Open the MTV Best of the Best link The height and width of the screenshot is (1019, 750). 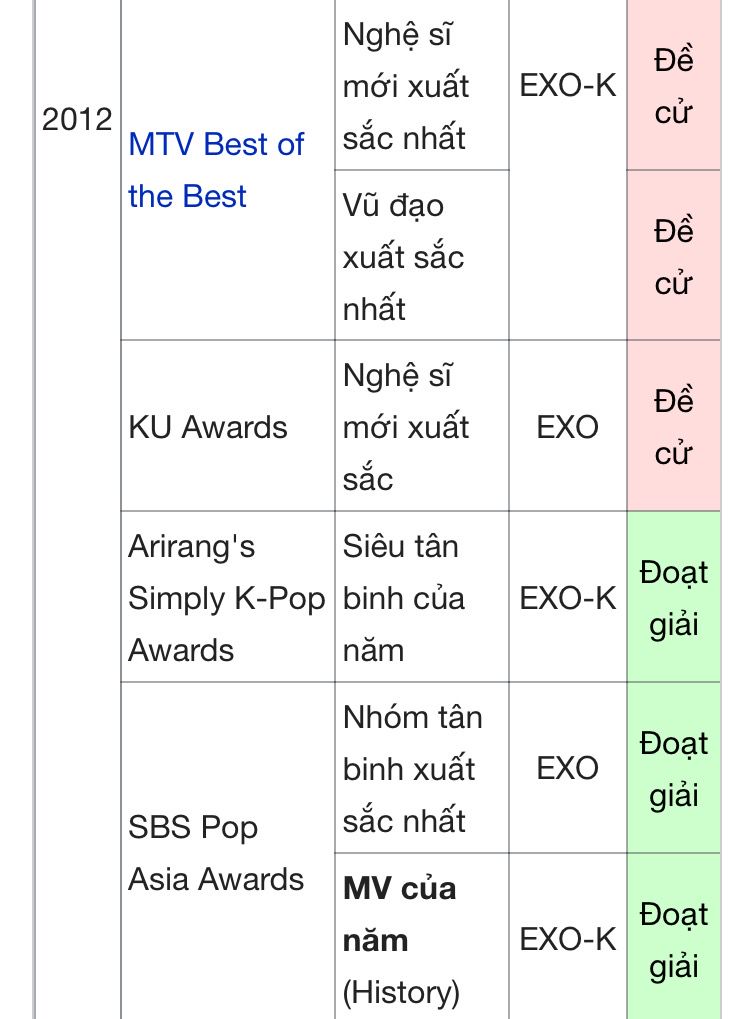[x=216, y=170]
